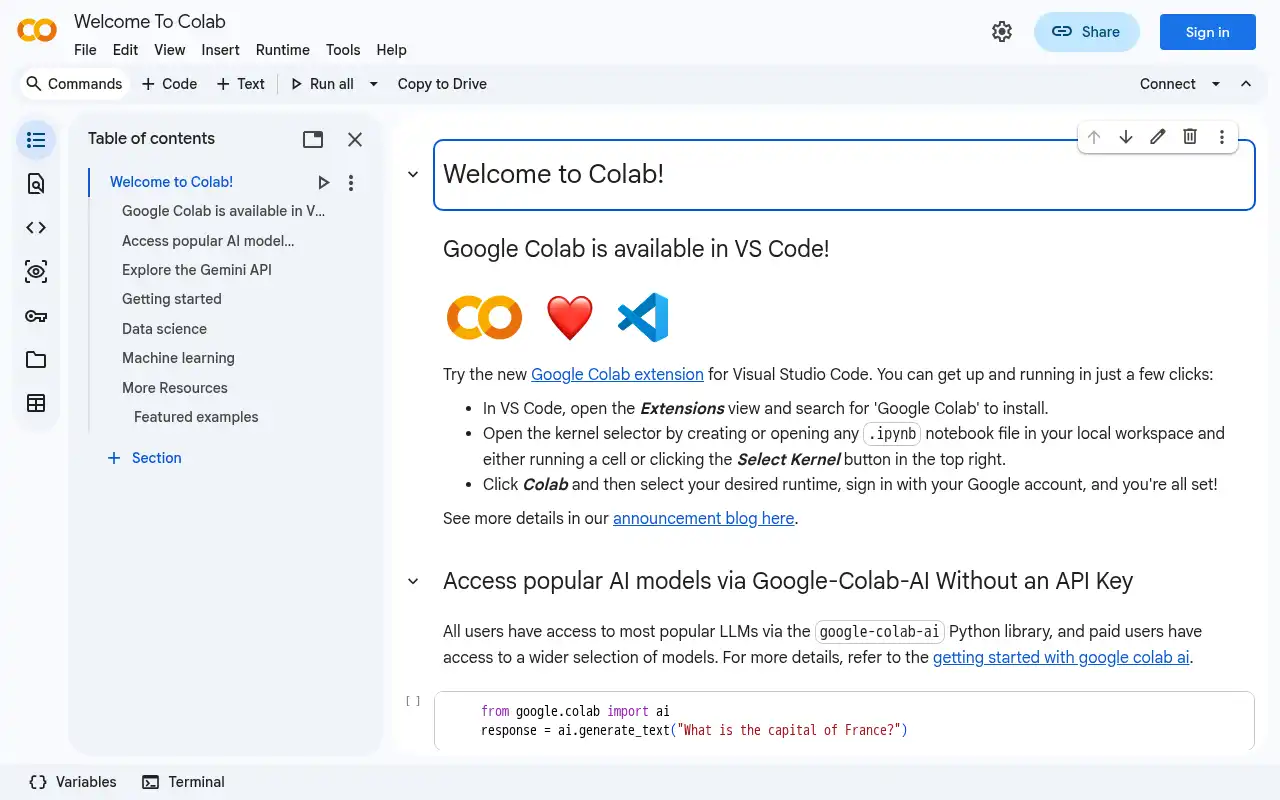
Task: Click the red heart image
Action: (x=570, y=318)
